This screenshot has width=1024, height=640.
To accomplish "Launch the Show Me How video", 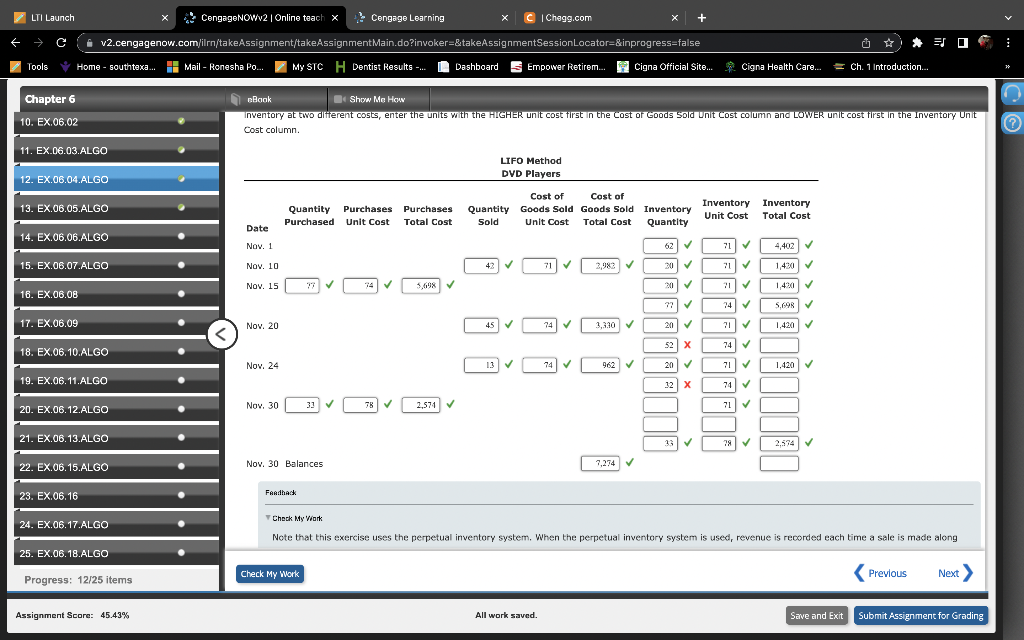I will (378, 99).
